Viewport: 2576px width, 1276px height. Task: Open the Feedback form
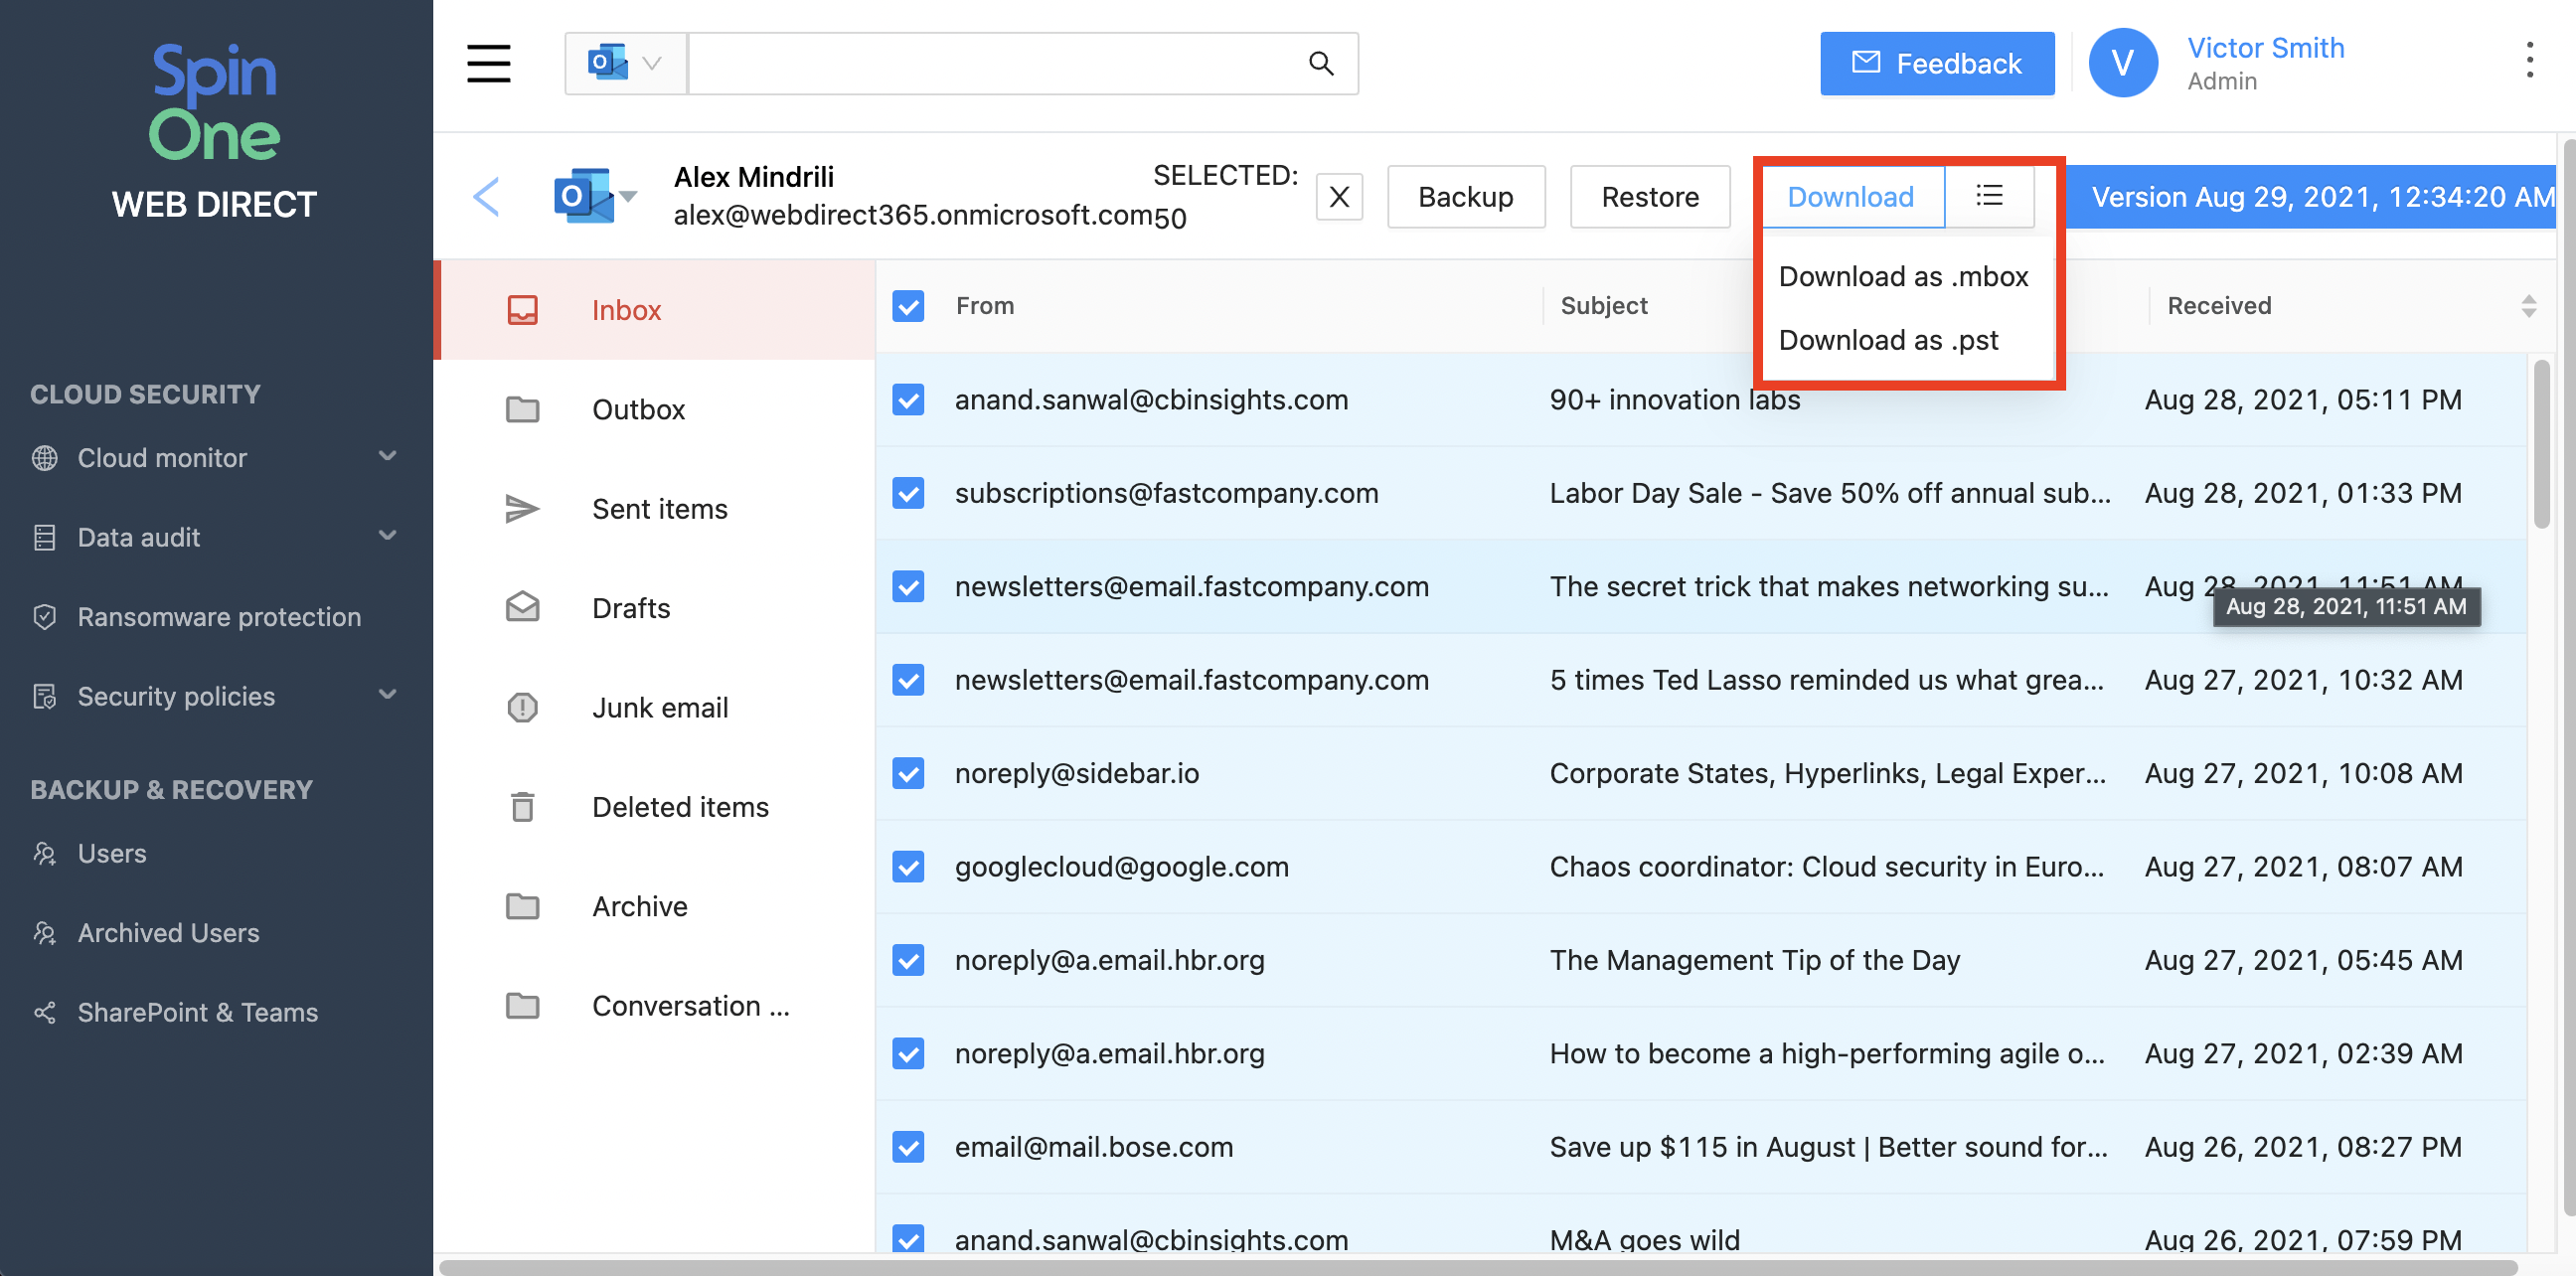[x=1937, y=63]
